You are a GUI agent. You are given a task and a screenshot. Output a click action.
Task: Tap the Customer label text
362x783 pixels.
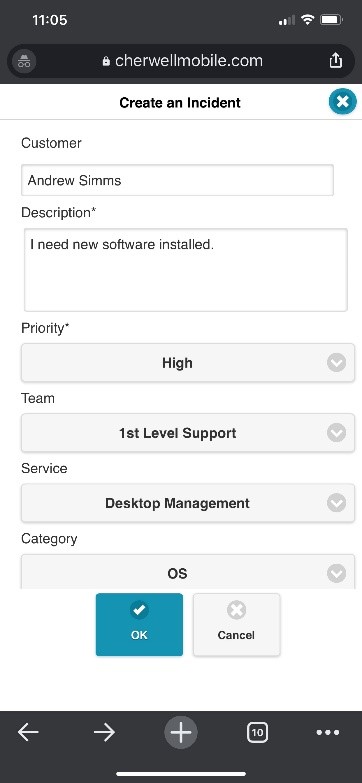pyautogui.click(x=51, y=143)
